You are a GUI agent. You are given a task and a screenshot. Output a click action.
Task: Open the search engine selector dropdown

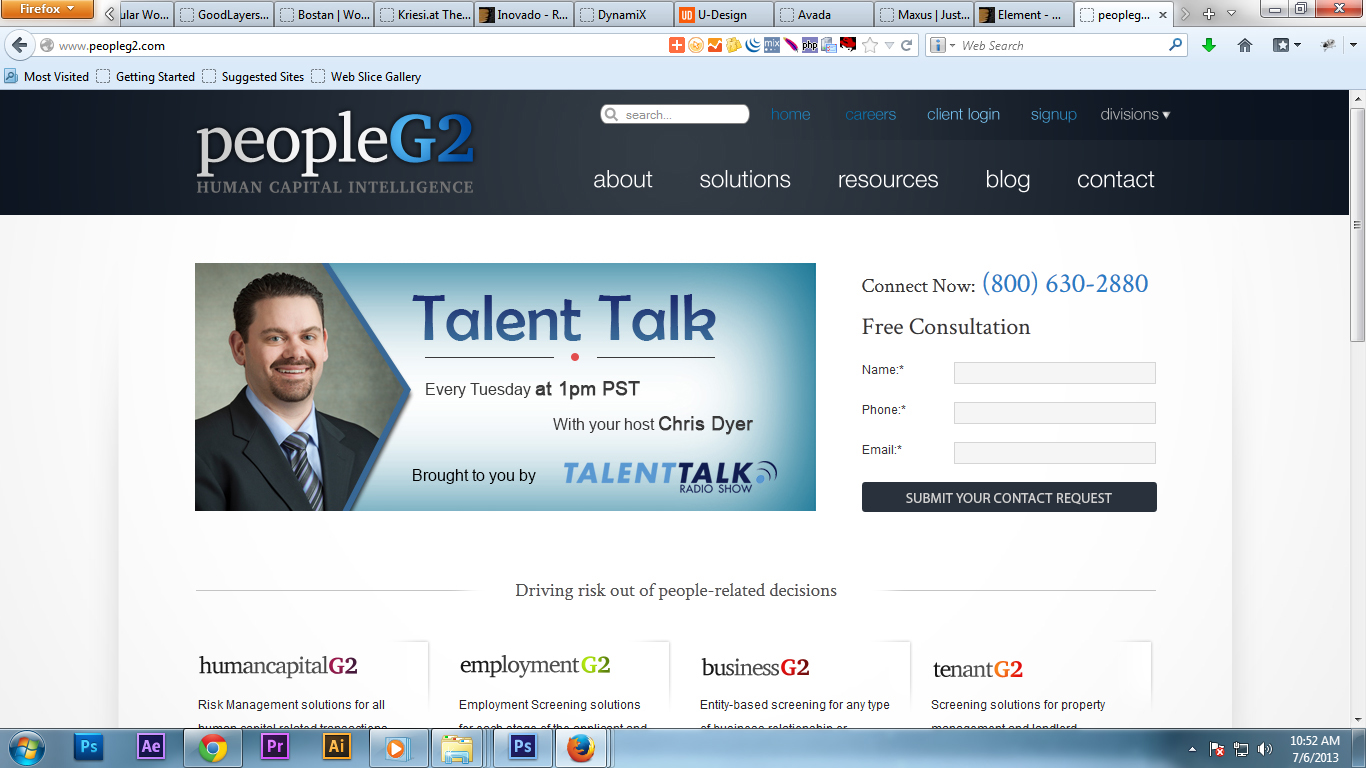coord(941,45)
